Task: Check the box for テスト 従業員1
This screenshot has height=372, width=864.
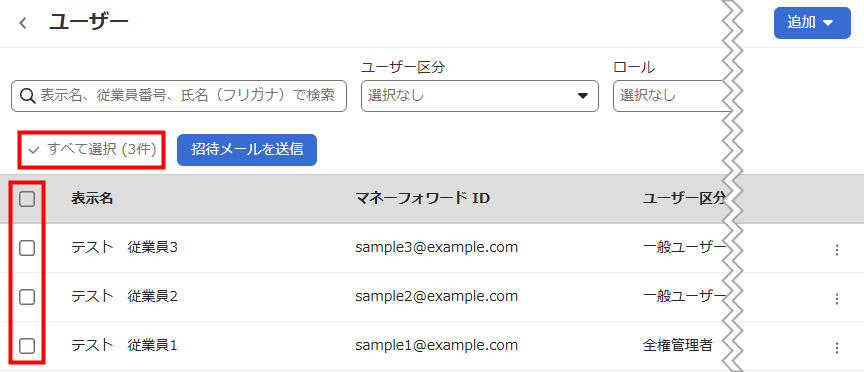Action: 27,346
